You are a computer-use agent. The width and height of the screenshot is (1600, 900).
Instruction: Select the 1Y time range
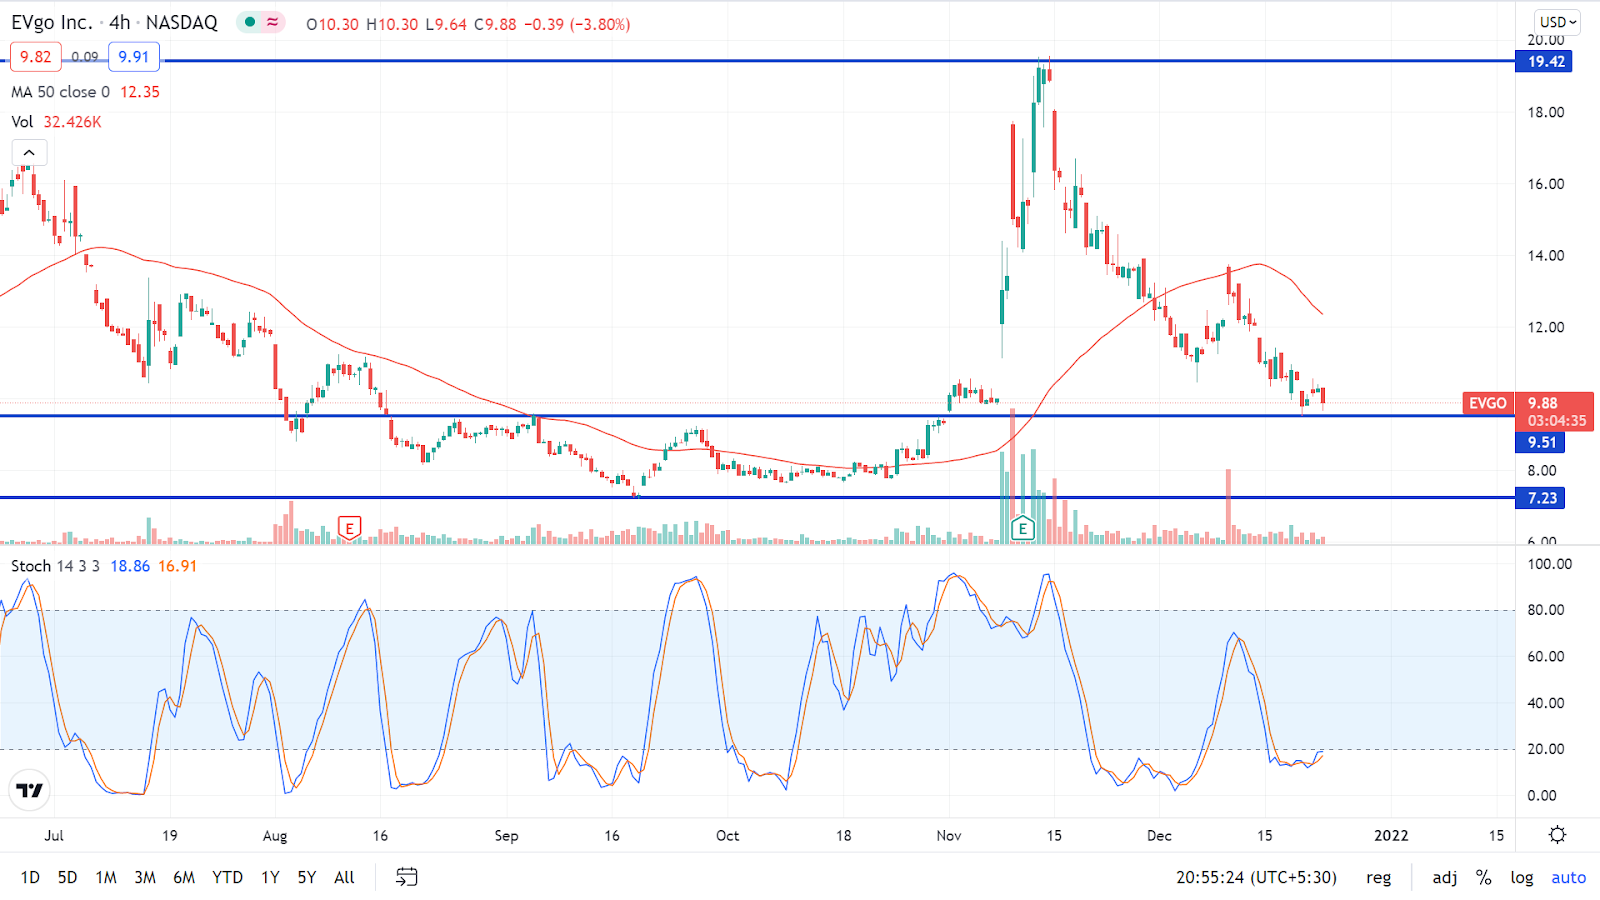click(270, 877)
